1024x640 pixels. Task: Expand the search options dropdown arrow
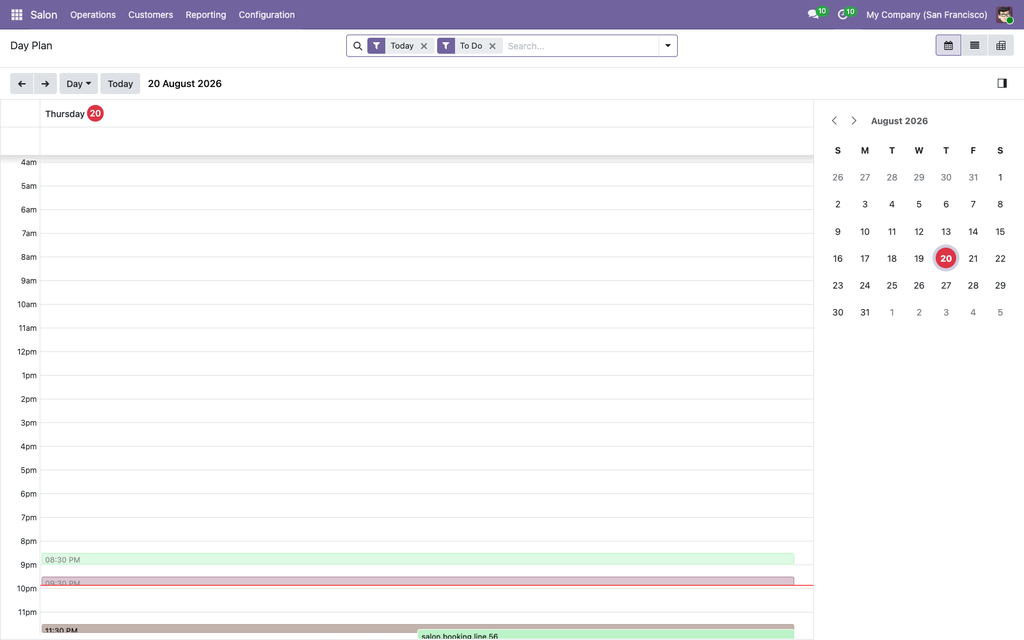click(x=667, y=46)
